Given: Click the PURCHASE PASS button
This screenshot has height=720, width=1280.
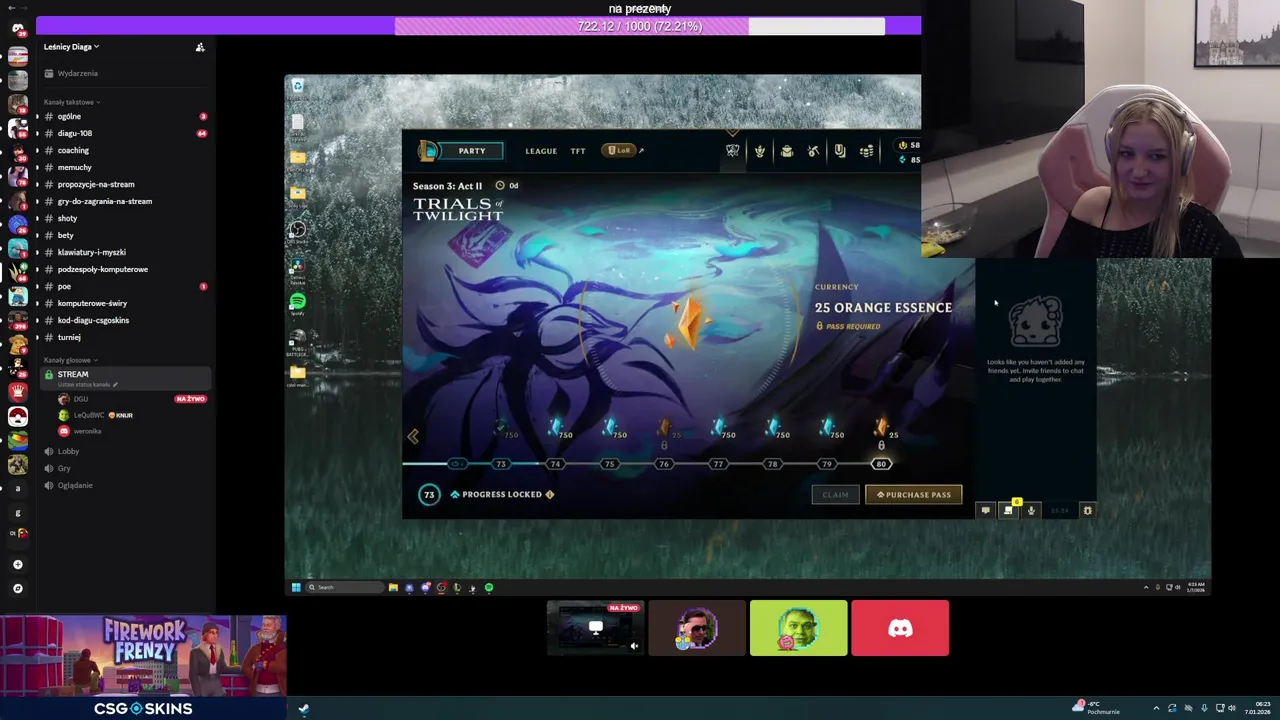Looking at the screenshot, I should (x=913, y=495).
